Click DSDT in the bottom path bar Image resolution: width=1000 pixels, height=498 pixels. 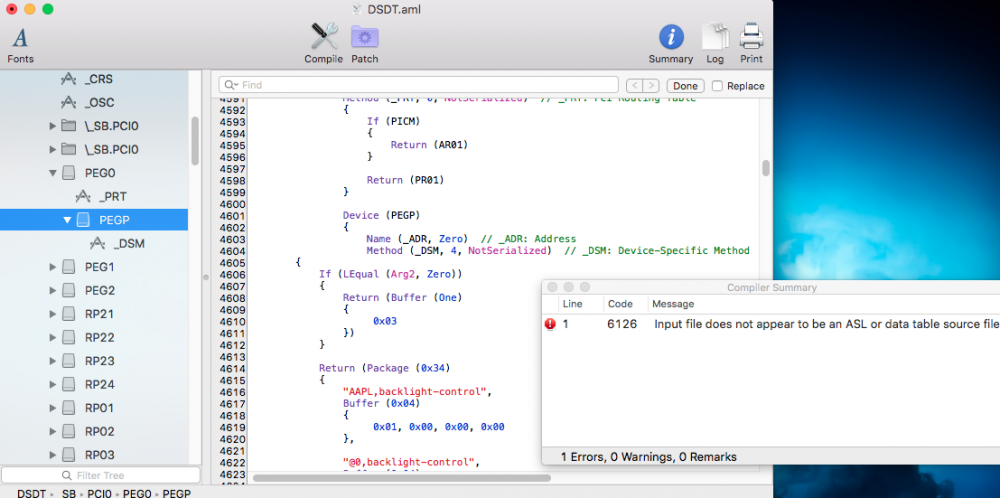pos(31,494)
